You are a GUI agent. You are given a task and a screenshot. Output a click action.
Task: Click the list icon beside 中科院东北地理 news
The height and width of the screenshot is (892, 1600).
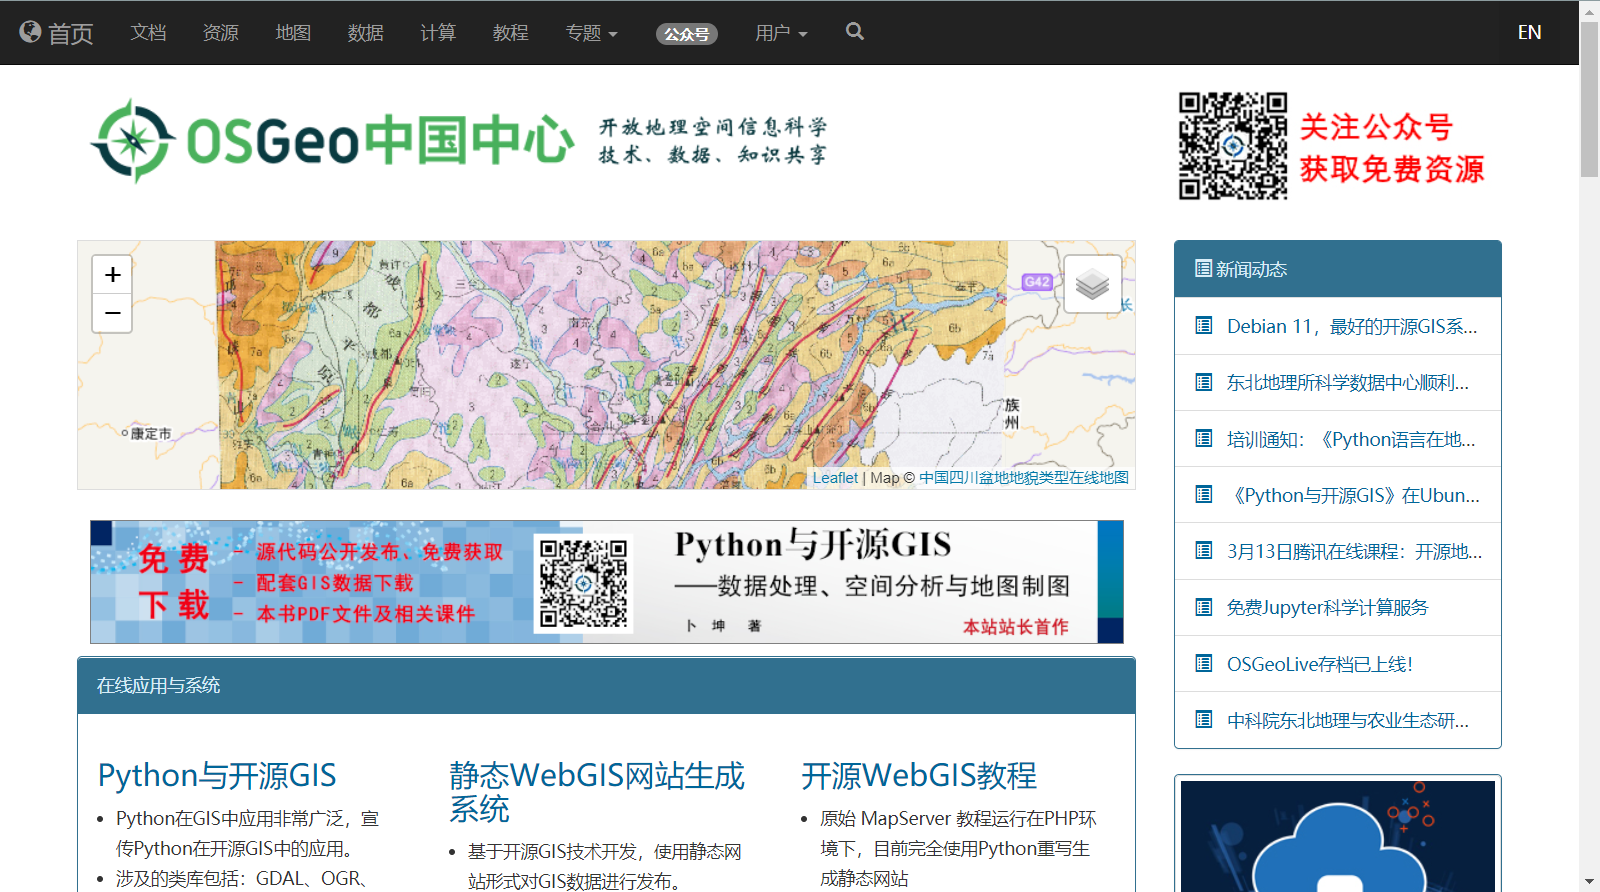tap(1204, 720)
